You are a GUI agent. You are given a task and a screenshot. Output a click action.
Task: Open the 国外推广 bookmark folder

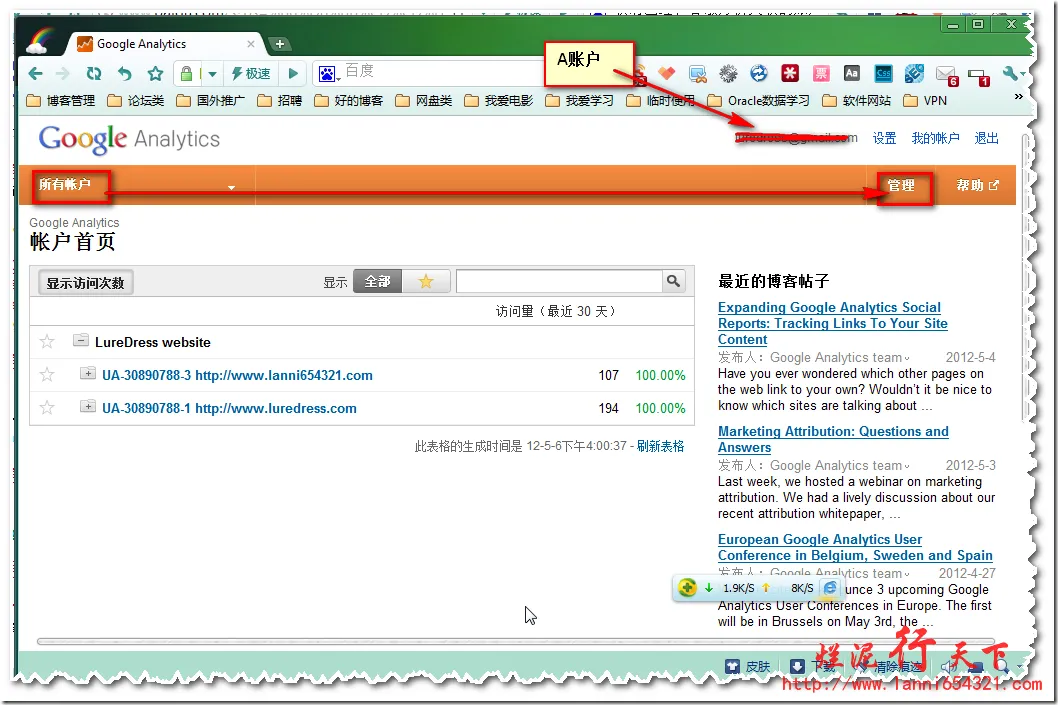click(211, 101)
